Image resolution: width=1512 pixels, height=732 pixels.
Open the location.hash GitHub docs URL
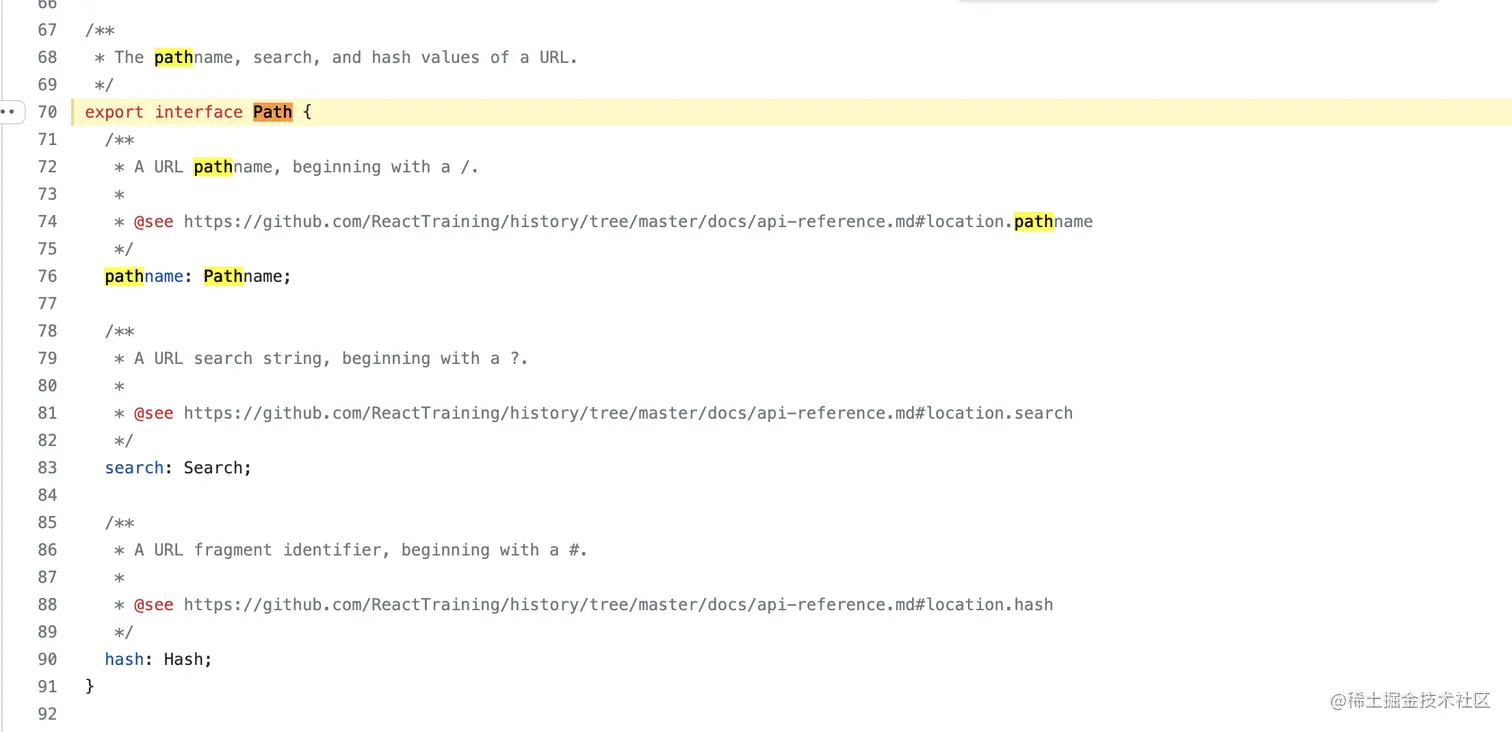click(x=617, y=604)
